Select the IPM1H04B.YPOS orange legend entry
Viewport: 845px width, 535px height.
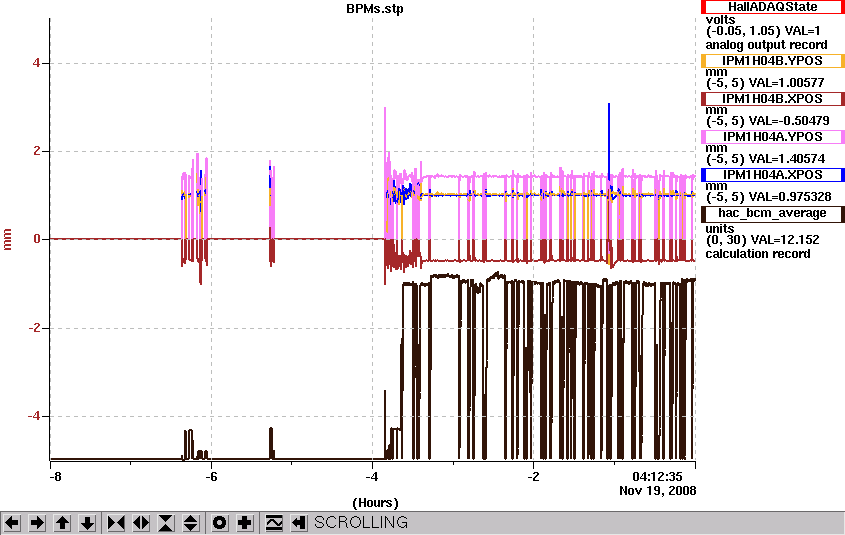coord(772,61)
